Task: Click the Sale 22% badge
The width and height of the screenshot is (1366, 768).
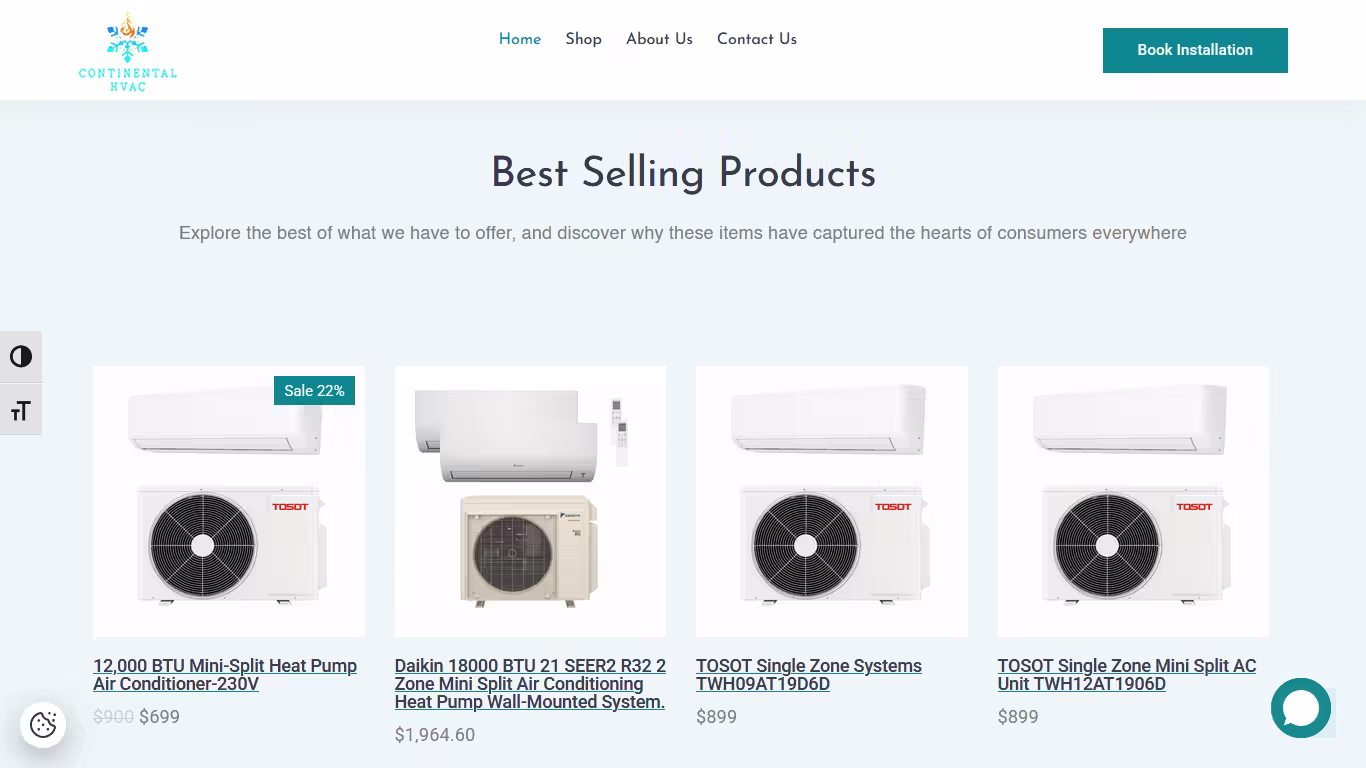Action: [x=314, y=391]
